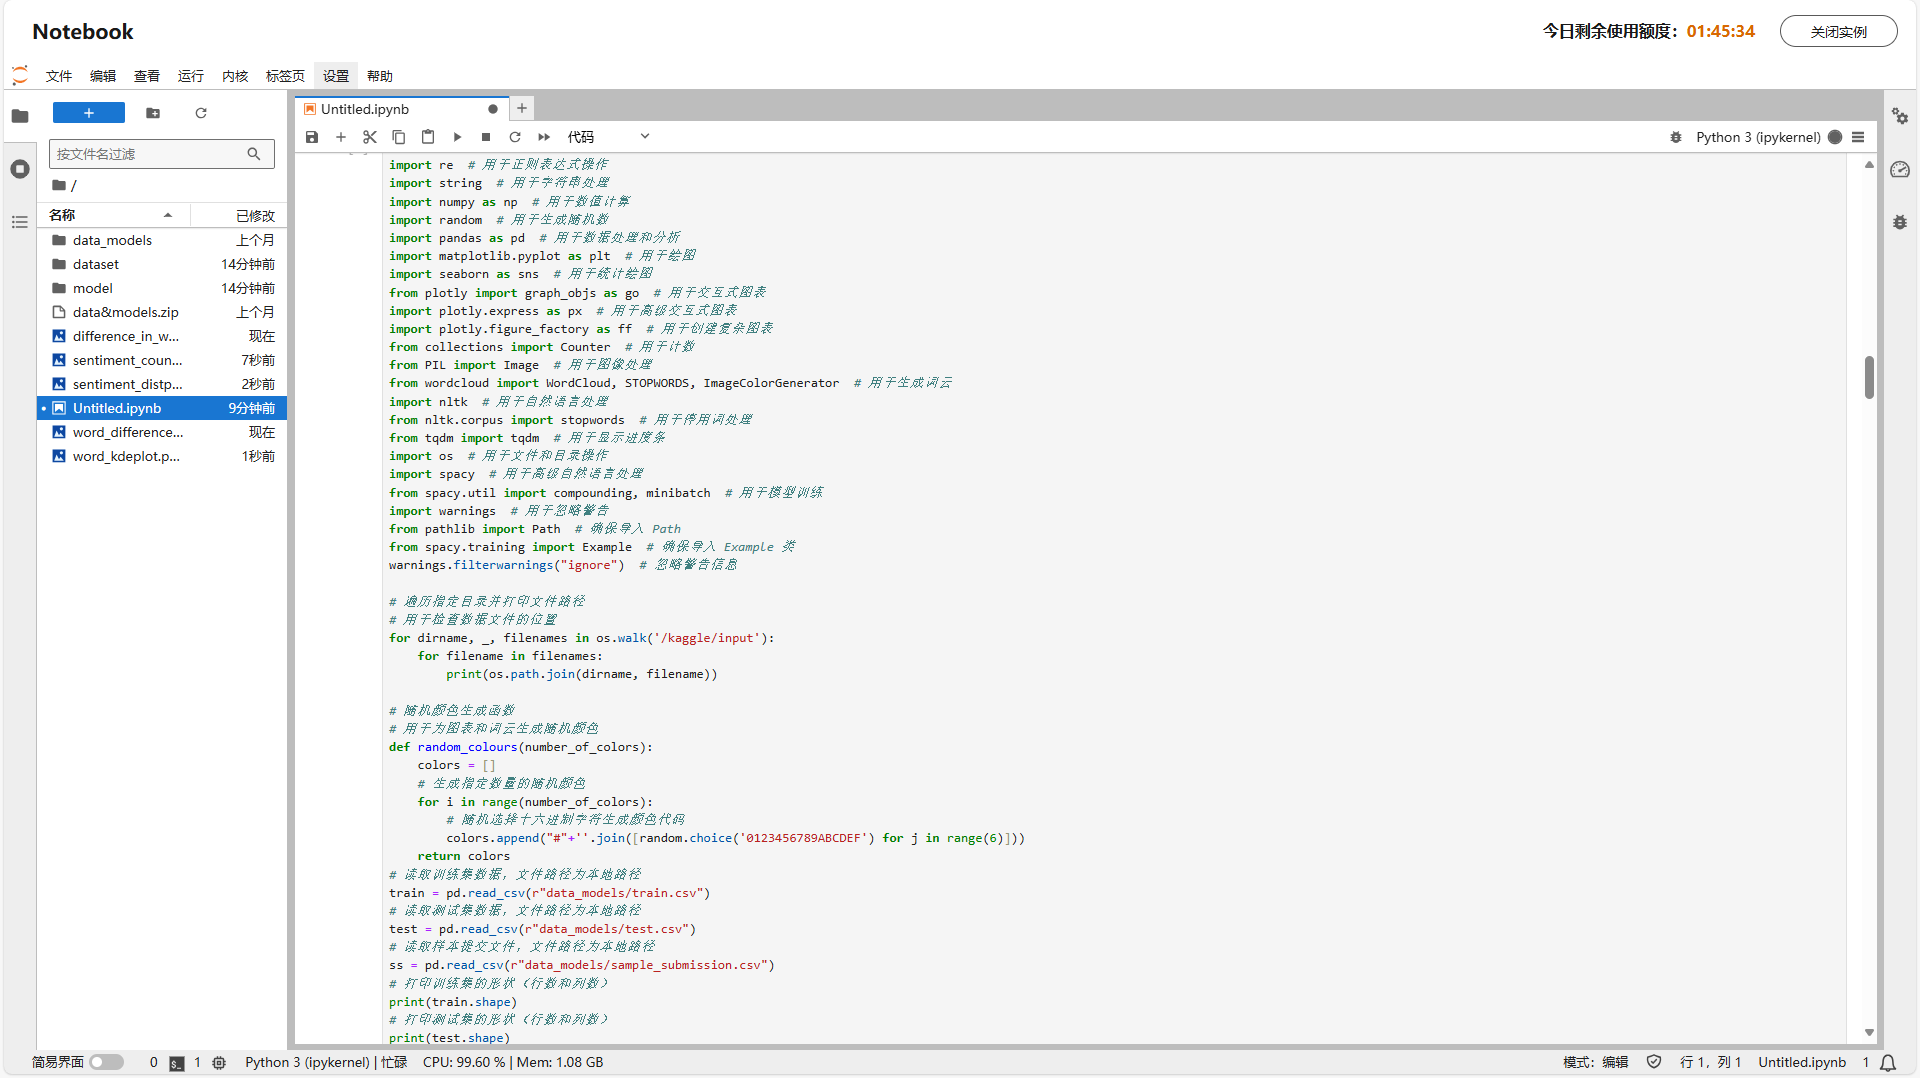Open the 查看 menu
This screenshot has width=1920, height=1078.
click(x=147, y=76)
